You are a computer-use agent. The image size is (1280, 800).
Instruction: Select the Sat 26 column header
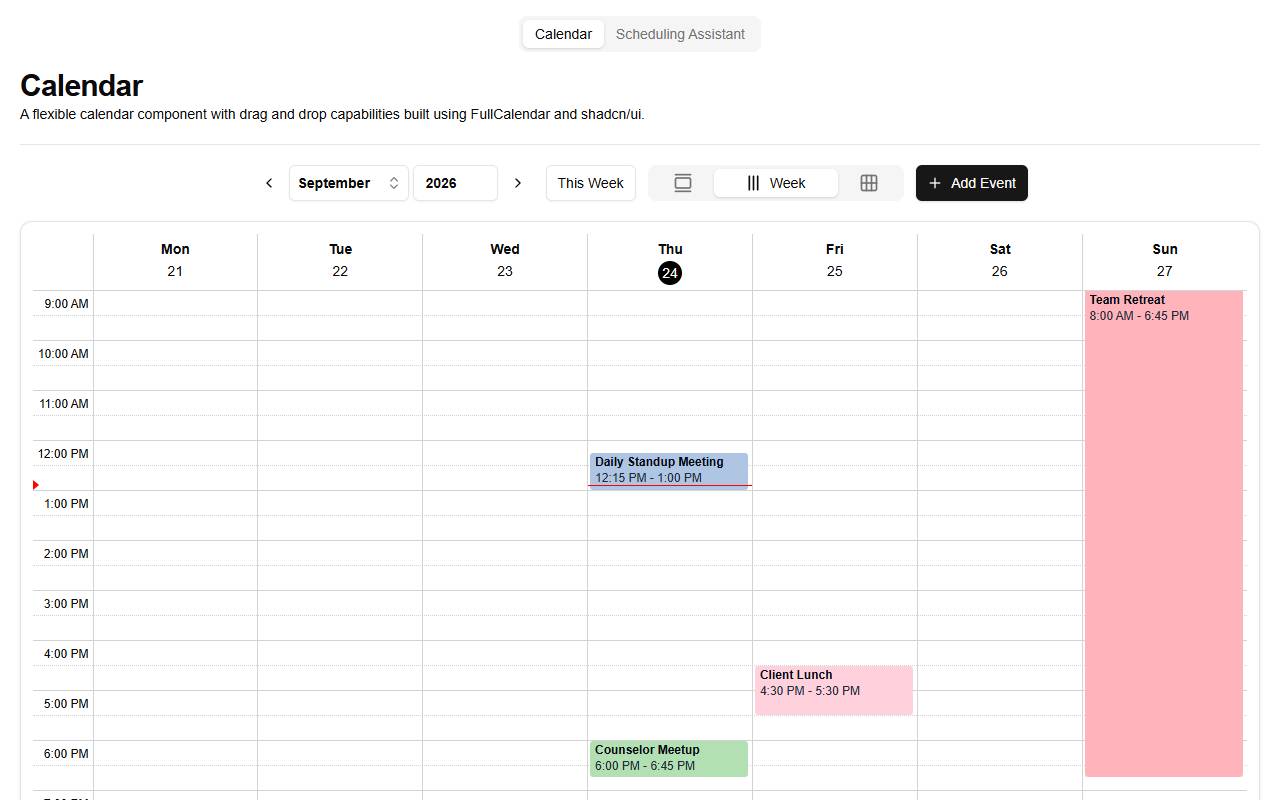pos(1000,261)
